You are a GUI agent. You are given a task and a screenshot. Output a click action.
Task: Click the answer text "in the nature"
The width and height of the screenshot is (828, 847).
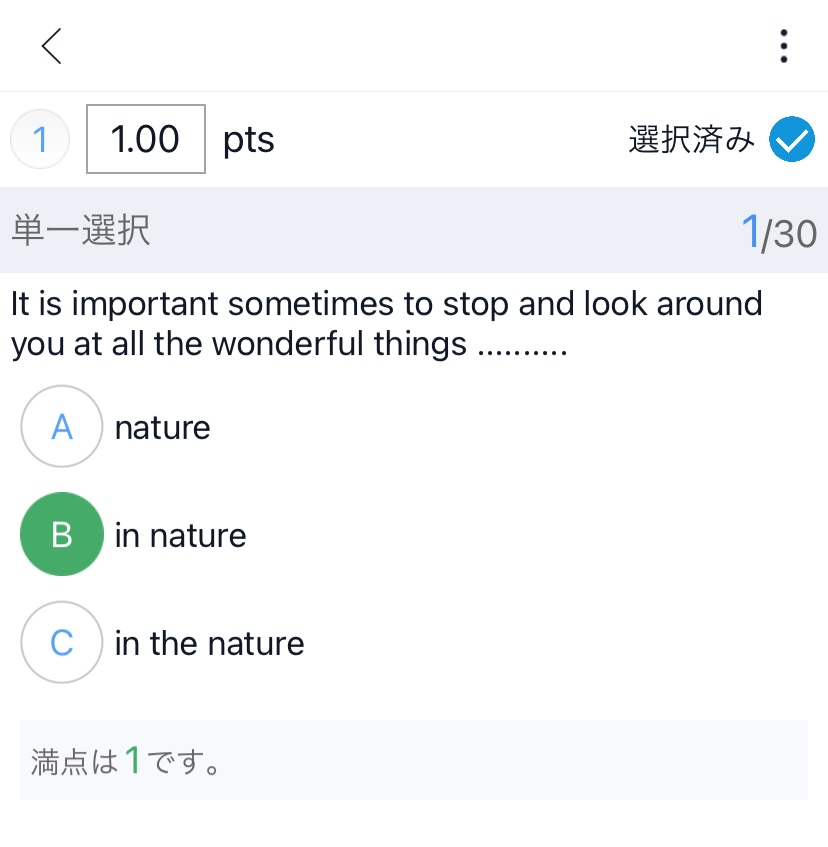click(210, 644)
